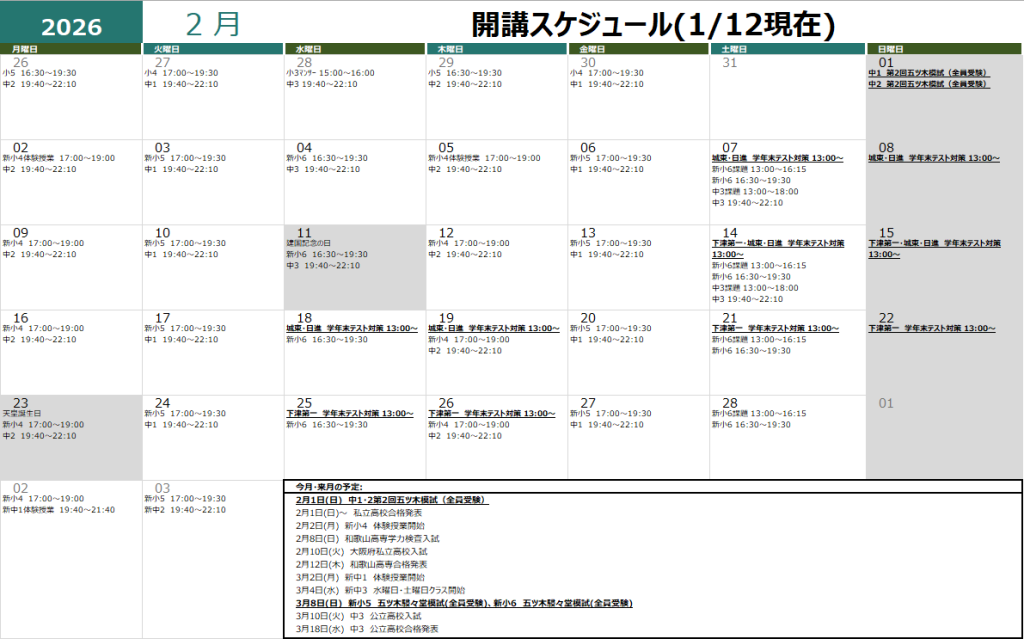
Task: Click 中1 第2回五ツ木模試 link on February 01
Action: 930,73
